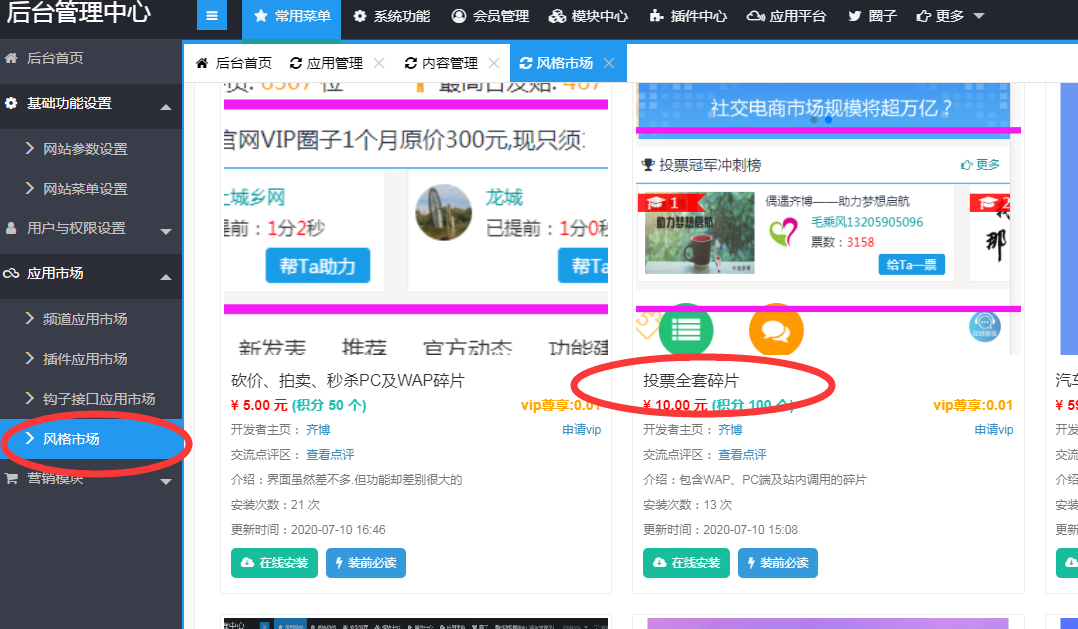Expand the 用户与权限设置 sidebar section
This screenshot has height=629, width=1078.
[x=166, y=230]
